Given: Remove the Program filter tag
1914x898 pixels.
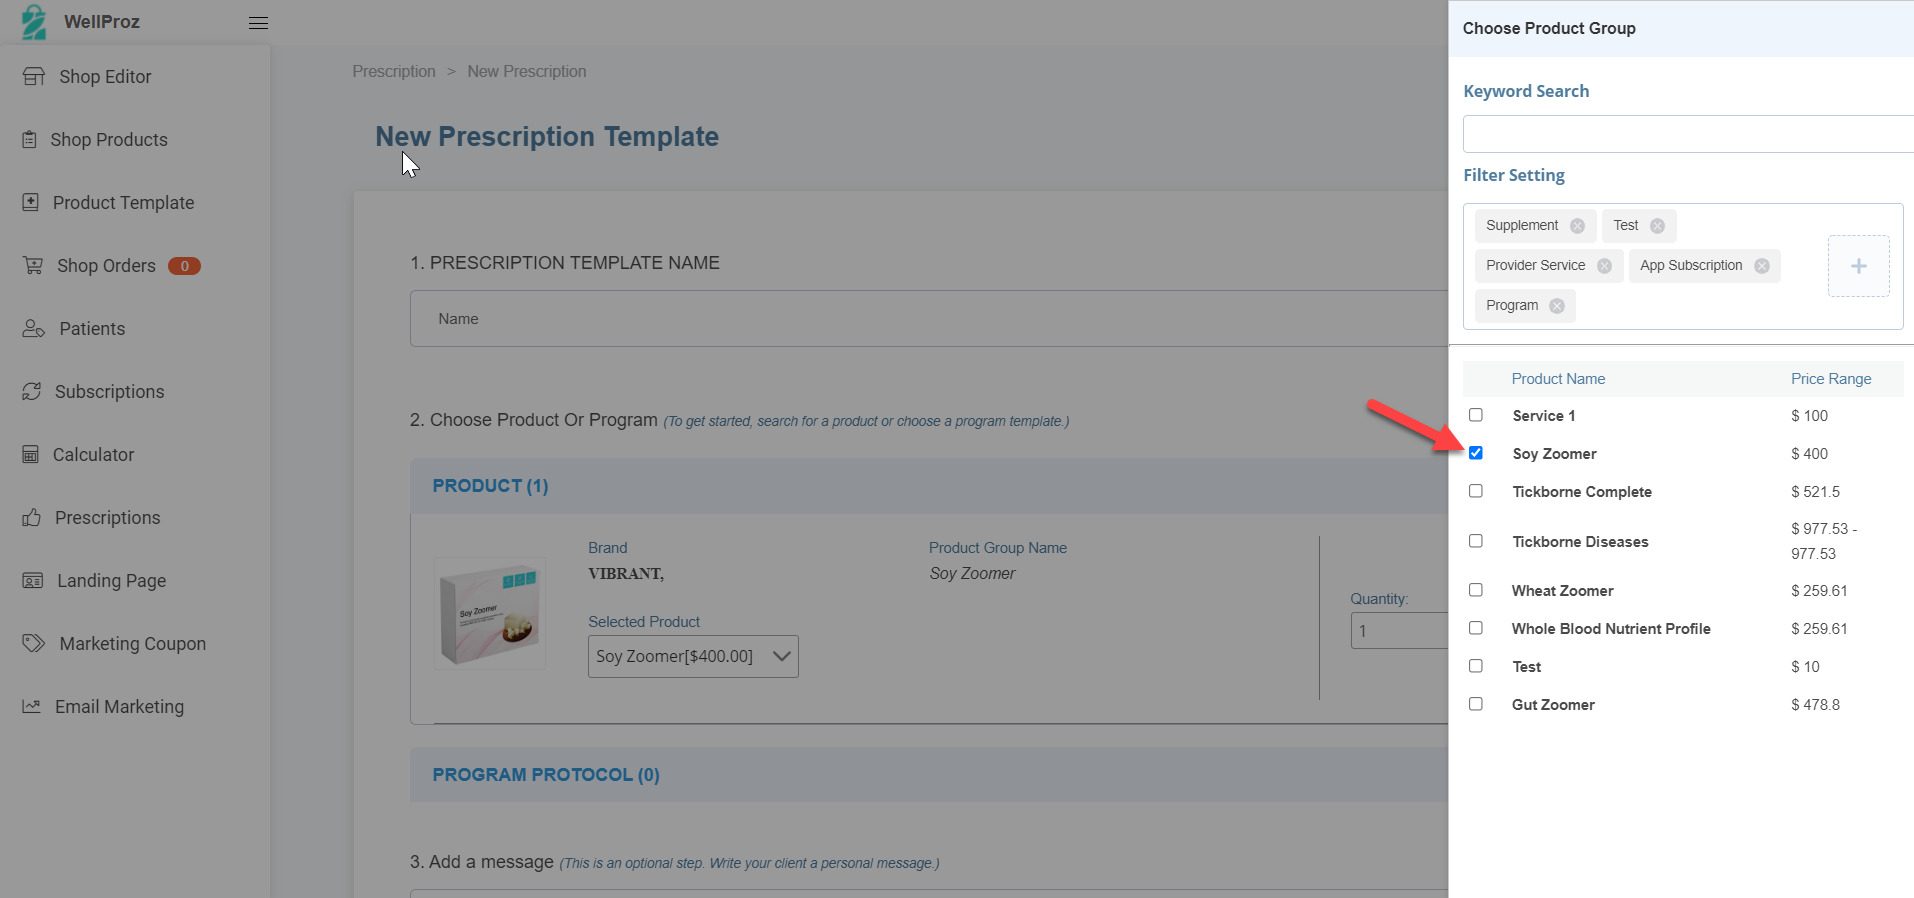Looking at the screenshot, I should click(x=1557, y=306).
